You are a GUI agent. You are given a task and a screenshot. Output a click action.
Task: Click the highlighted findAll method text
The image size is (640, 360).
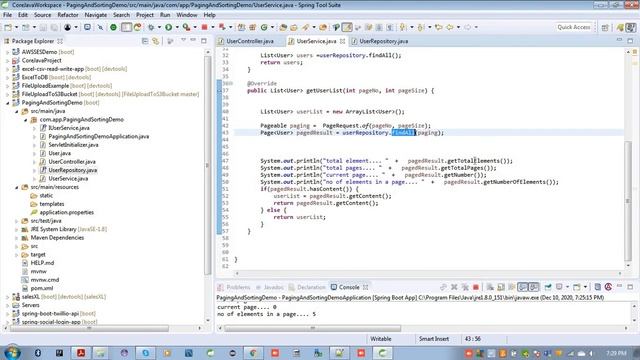pyautogui.click(x=403, y=133)
